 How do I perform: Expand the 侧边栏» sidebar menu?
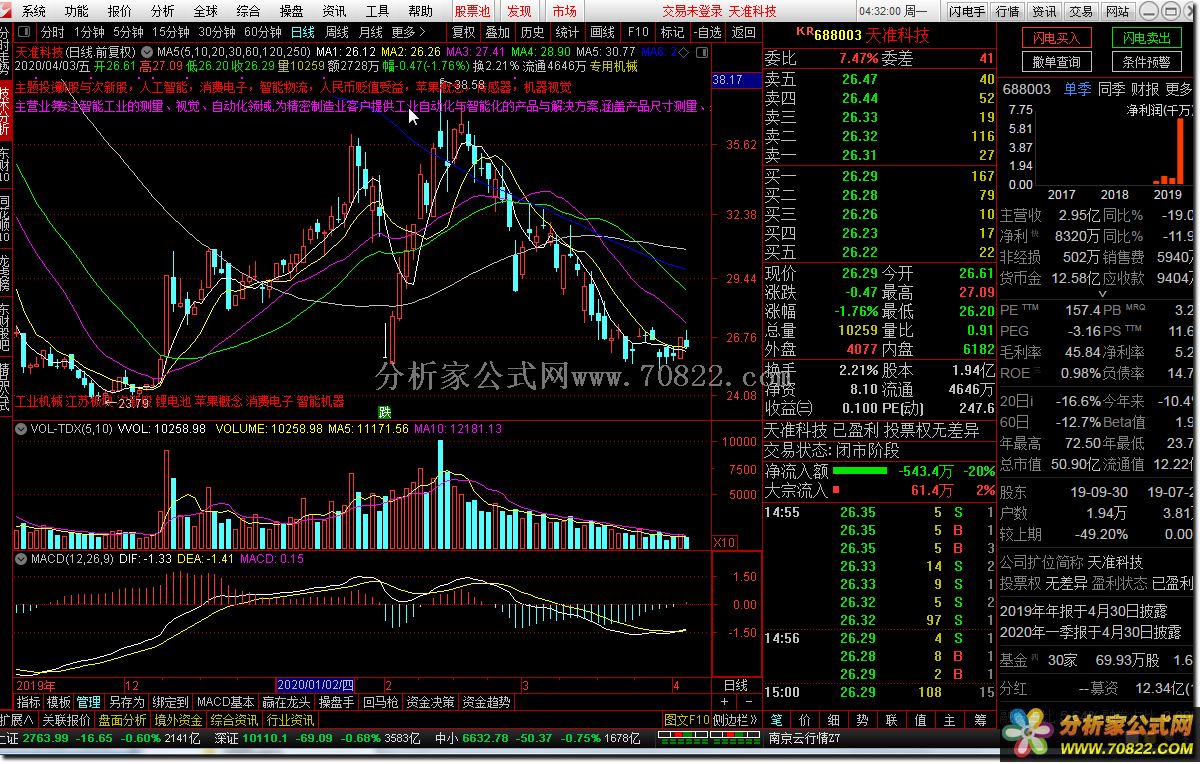pos(736,720)
